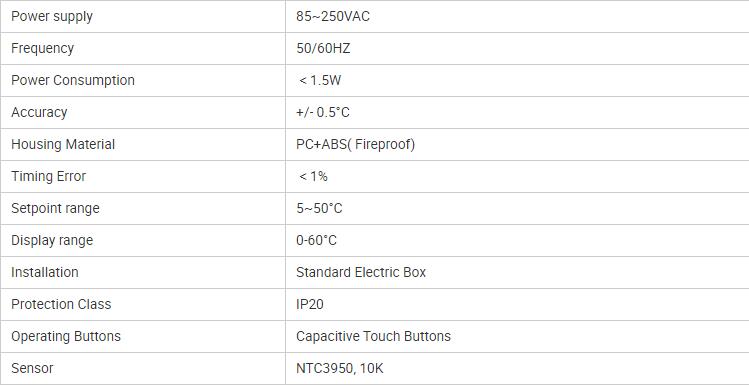Select the 85~250VAC value cell
This screenshot has width=749, height=385.
[x=517, y=16]
